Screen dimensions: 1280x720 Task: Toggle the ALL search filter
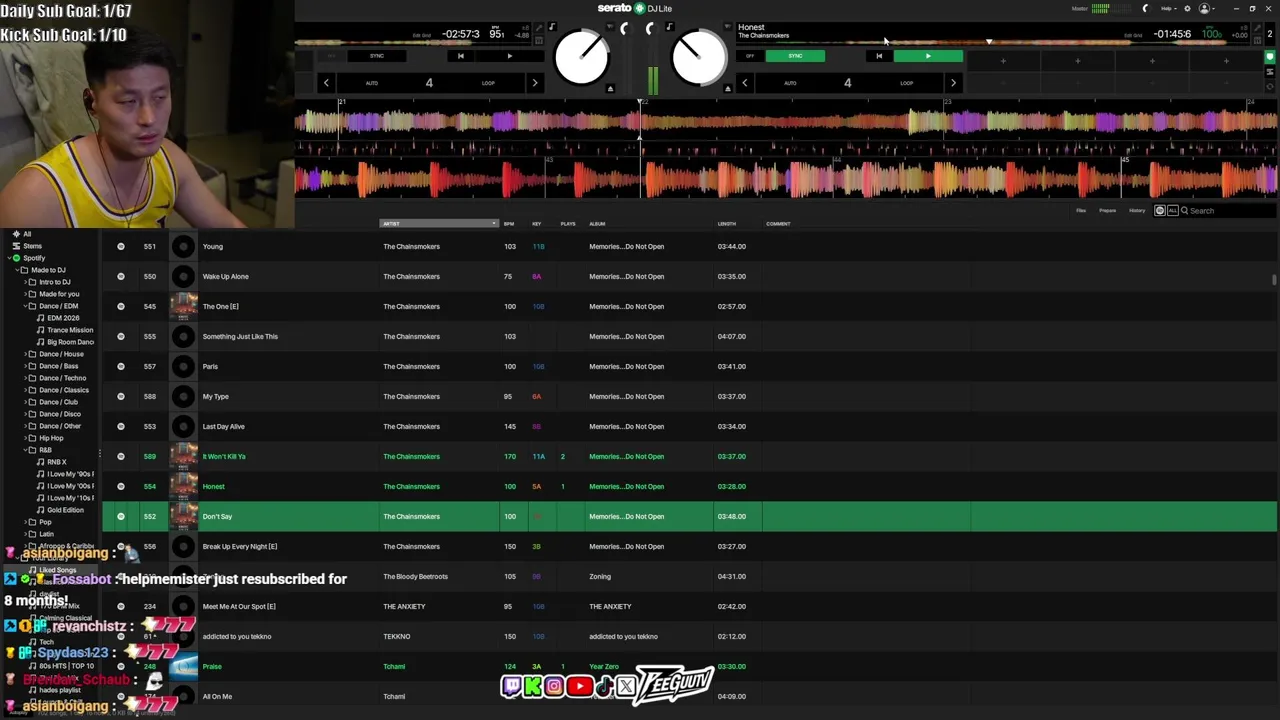(1172, 211)
